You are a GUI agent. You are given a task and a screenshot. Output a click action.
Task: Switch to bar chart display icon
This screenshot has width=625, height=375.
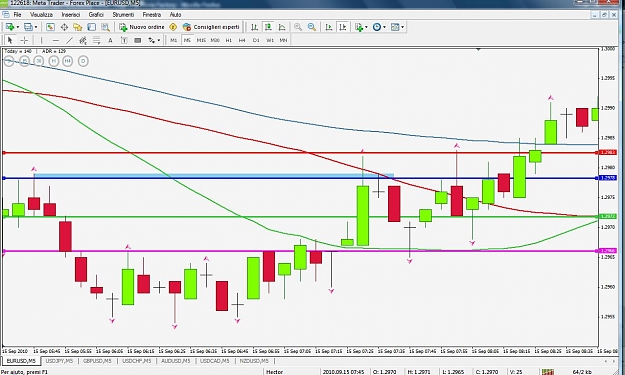254,27
